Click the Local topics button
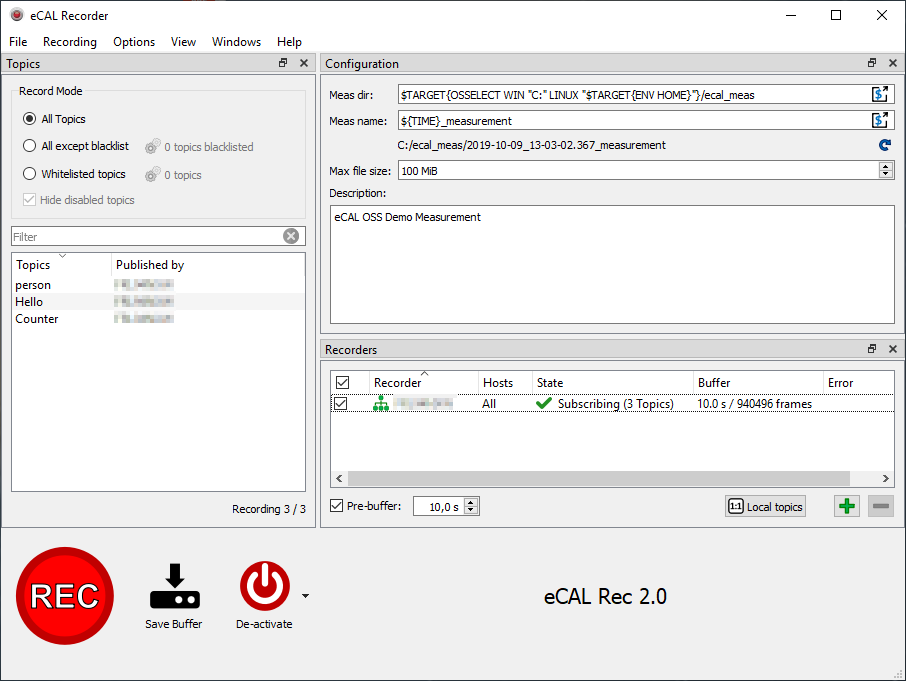906x681 pixels. point(766,507)
